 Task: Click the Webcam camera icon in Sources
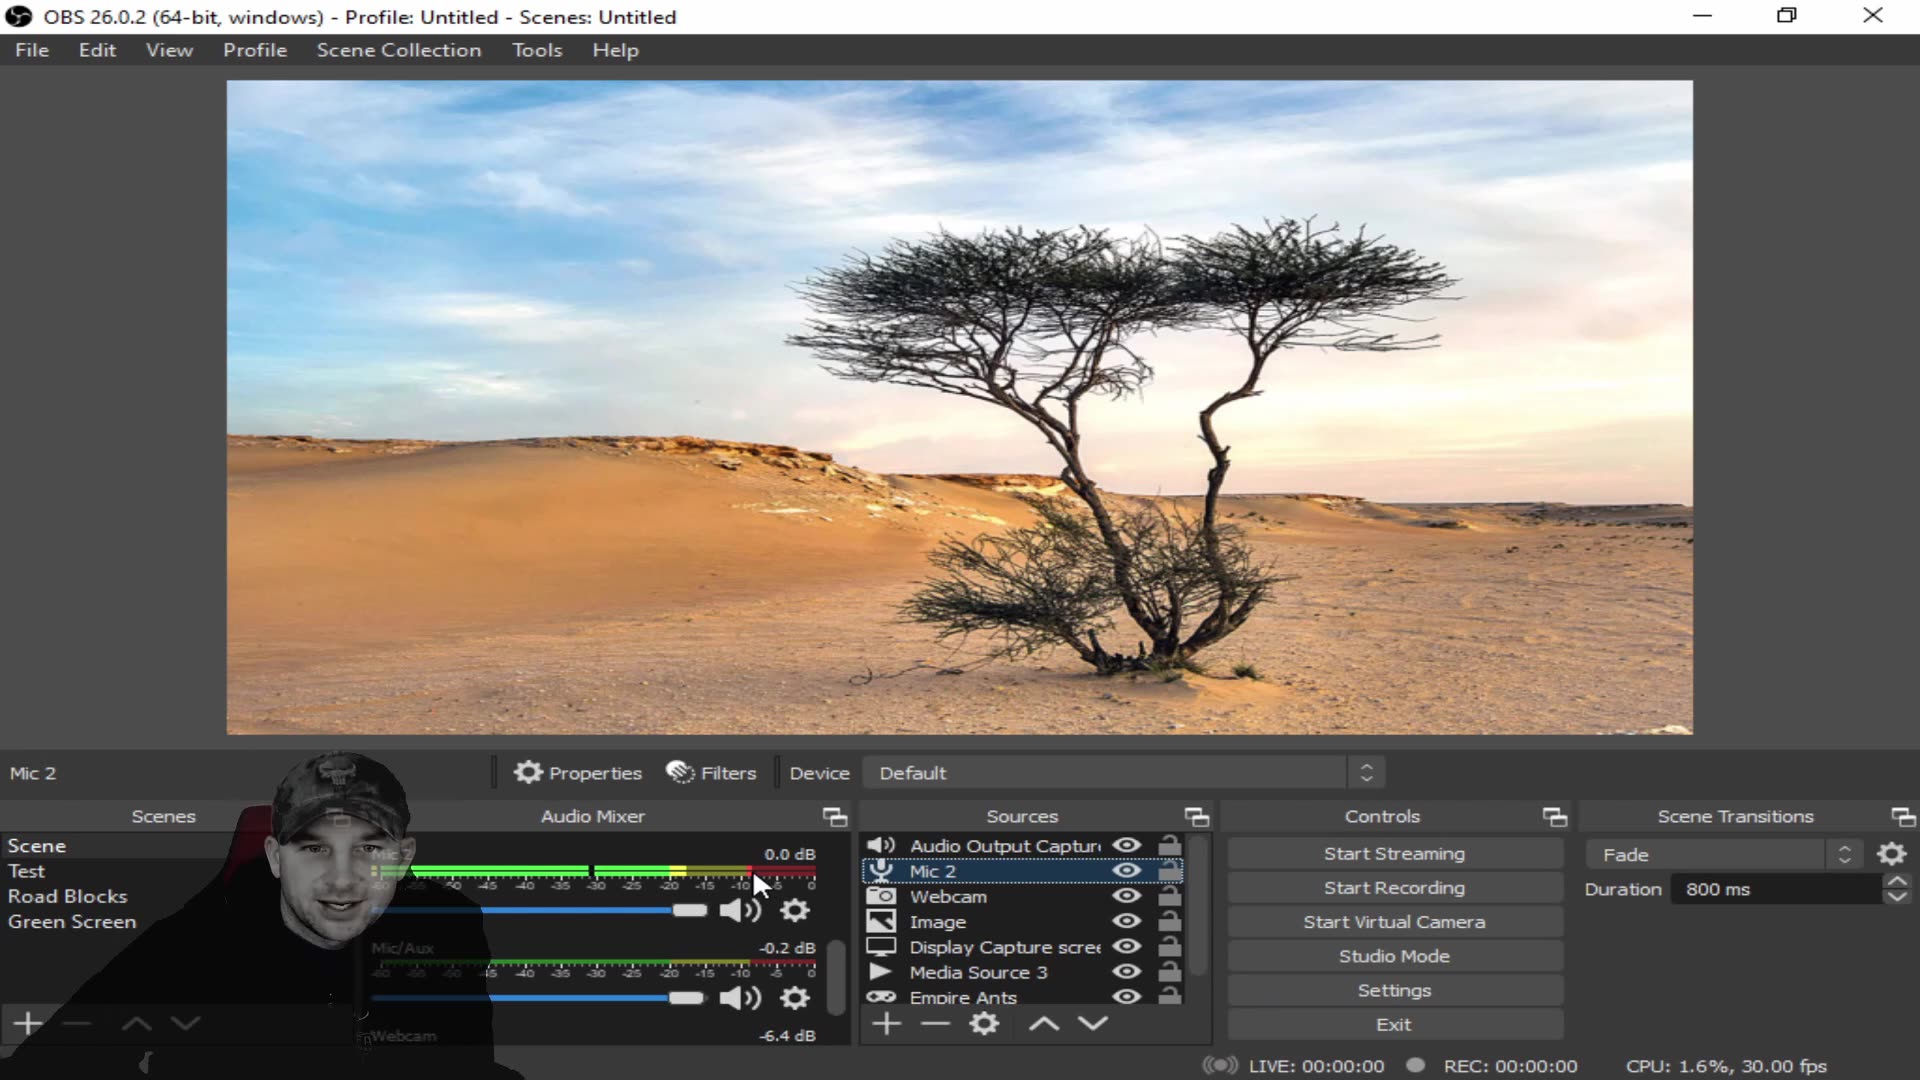[883, 896]
